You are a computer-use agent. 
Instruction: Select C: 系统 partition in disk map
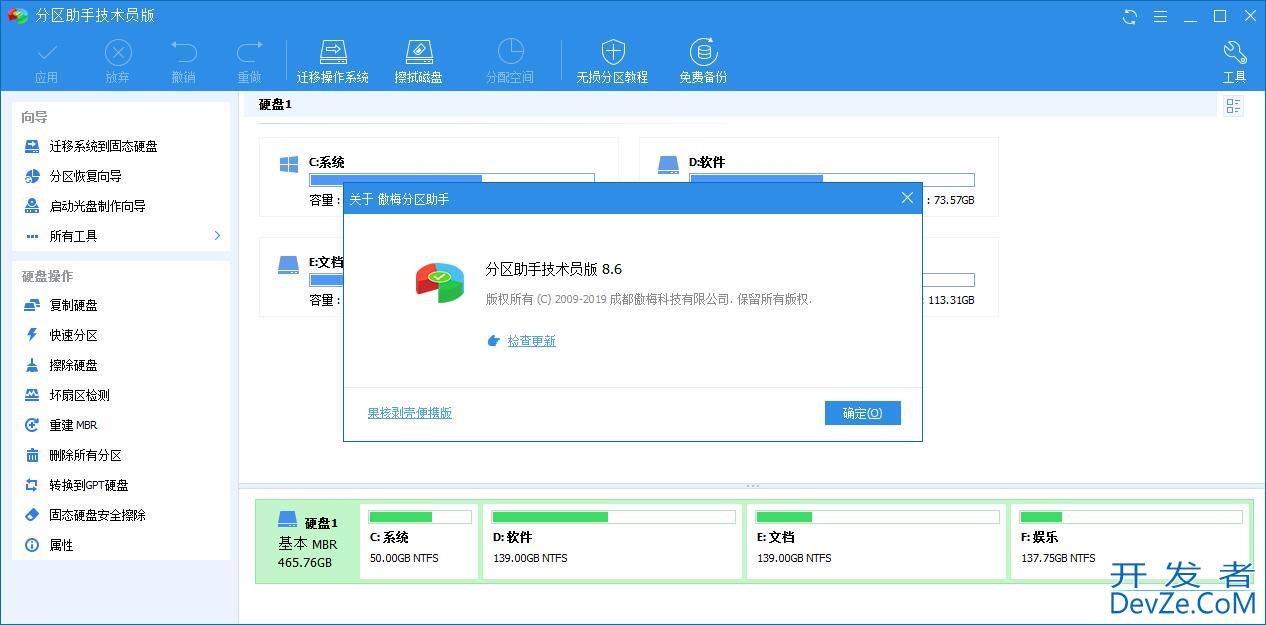tap(420, 541)
